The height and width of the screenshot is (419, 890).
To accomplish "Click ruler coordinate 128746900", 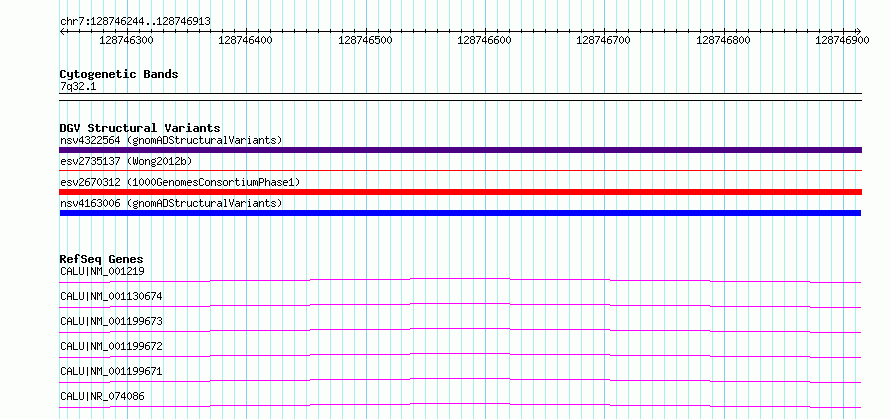I will 842,40.
